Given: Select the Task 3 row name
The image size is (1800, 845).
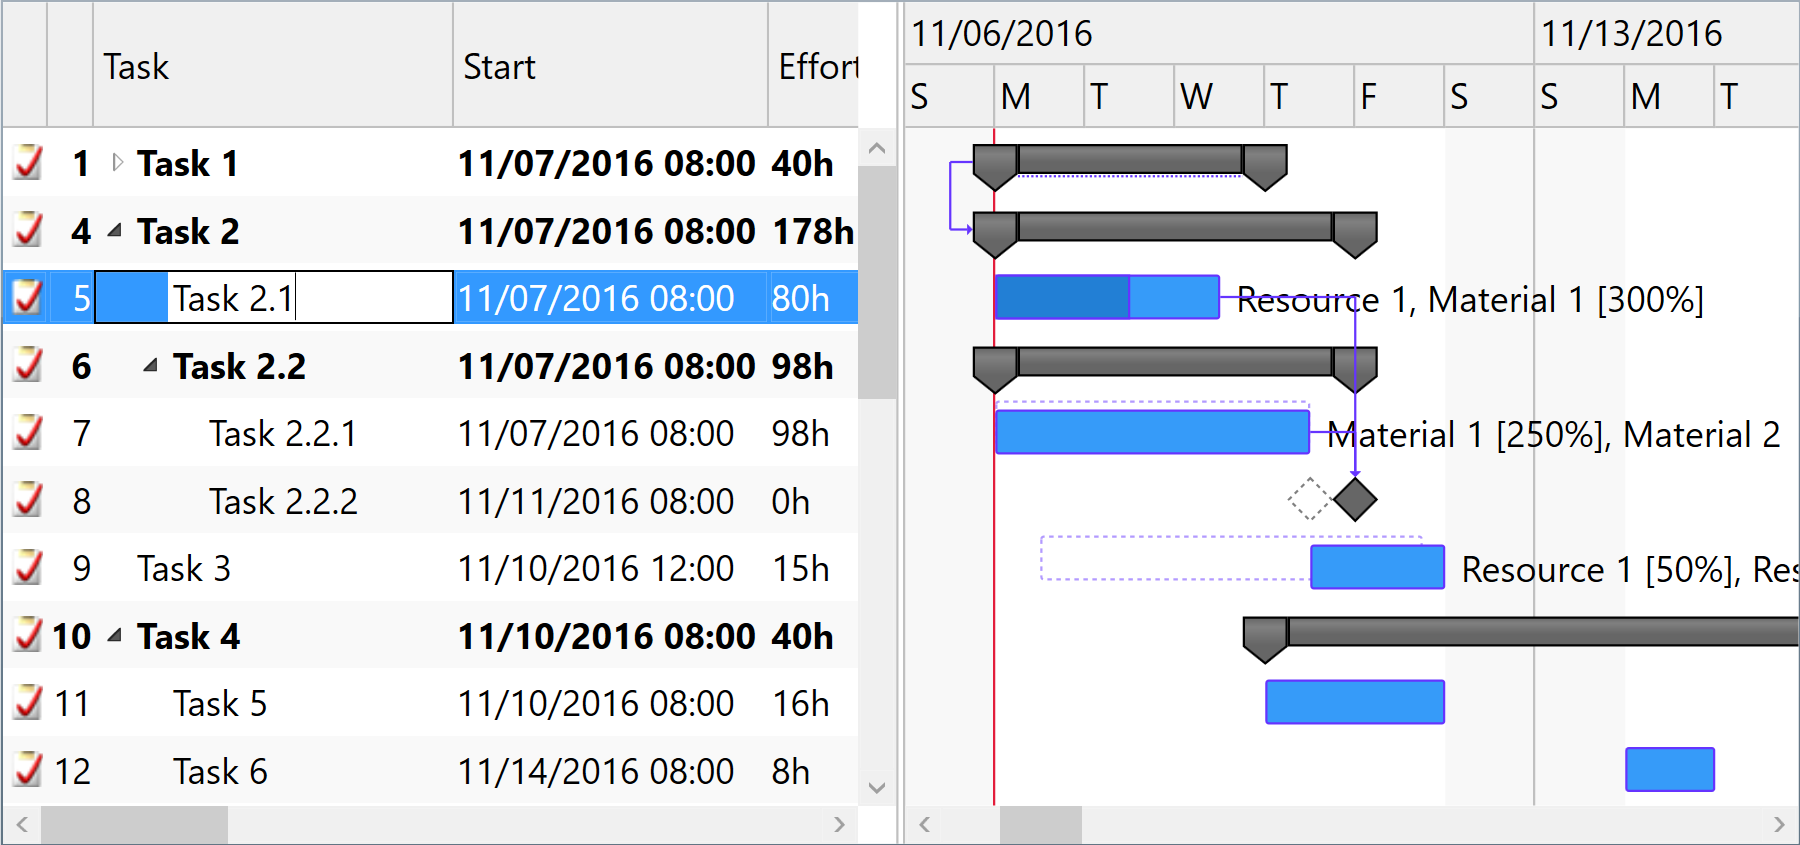Looking at the screenshot, I should point(184,569).
